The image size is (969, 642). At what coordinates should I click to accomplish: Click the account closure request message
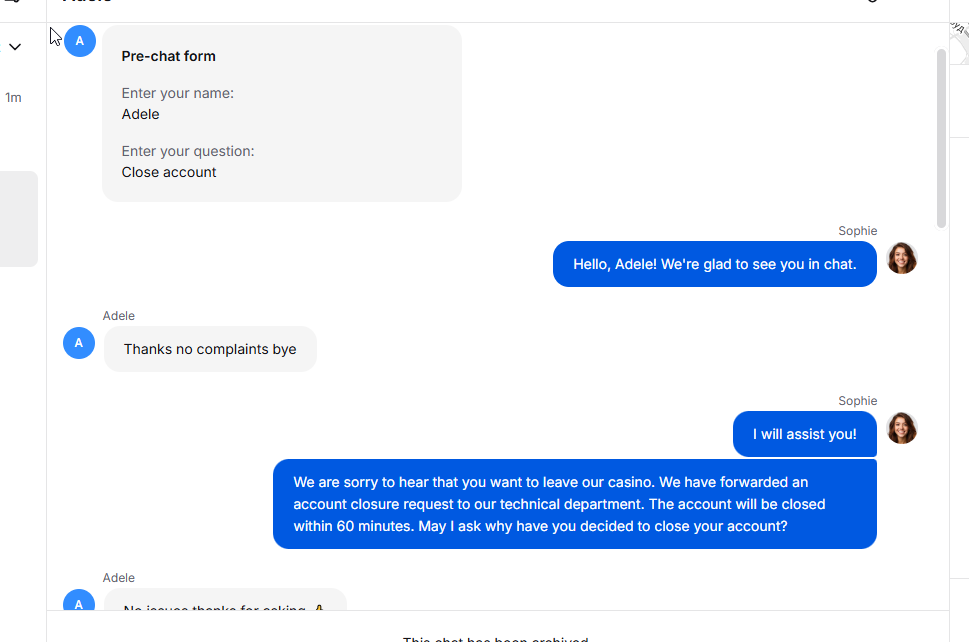(x=574, y=504)
